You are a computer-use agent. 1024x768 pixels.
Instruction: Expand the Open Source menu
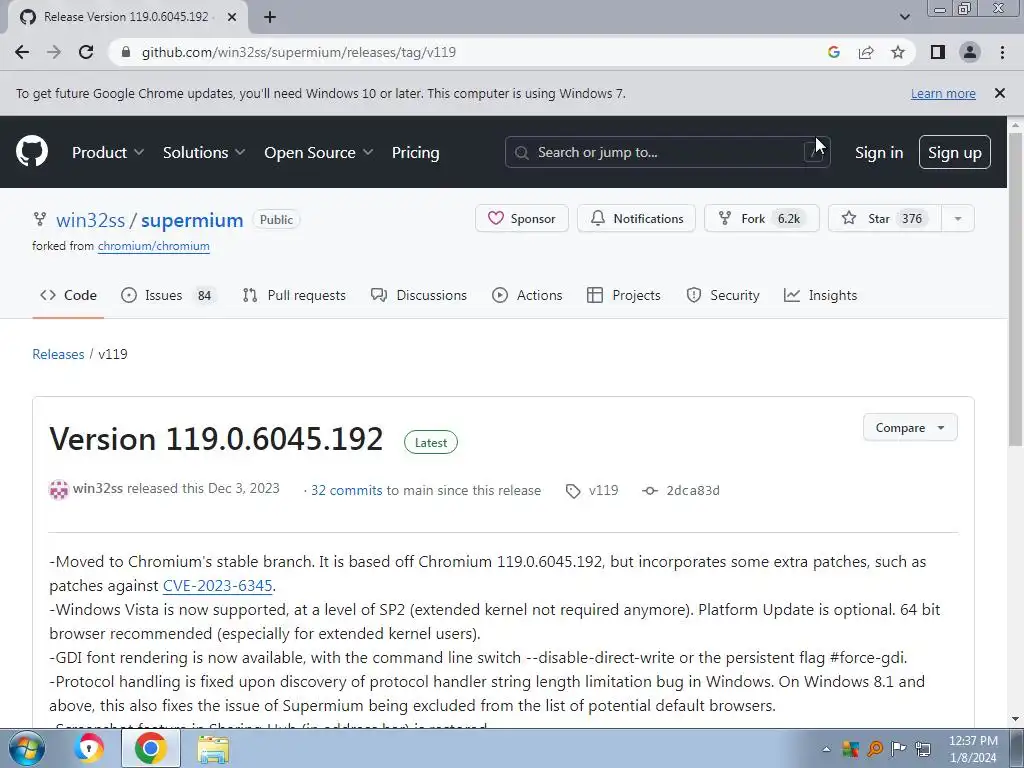[x=319, y=152]
